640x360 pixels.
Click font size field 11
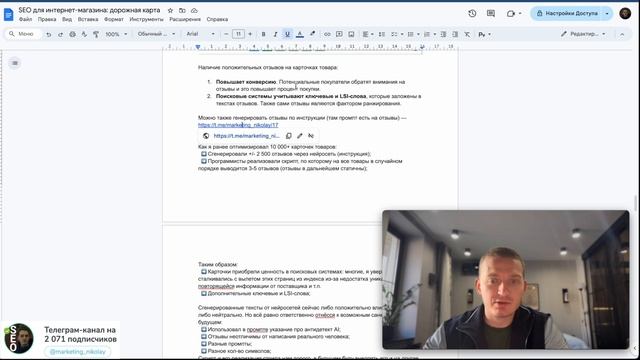pyautogui.click(x=238, y=34)
